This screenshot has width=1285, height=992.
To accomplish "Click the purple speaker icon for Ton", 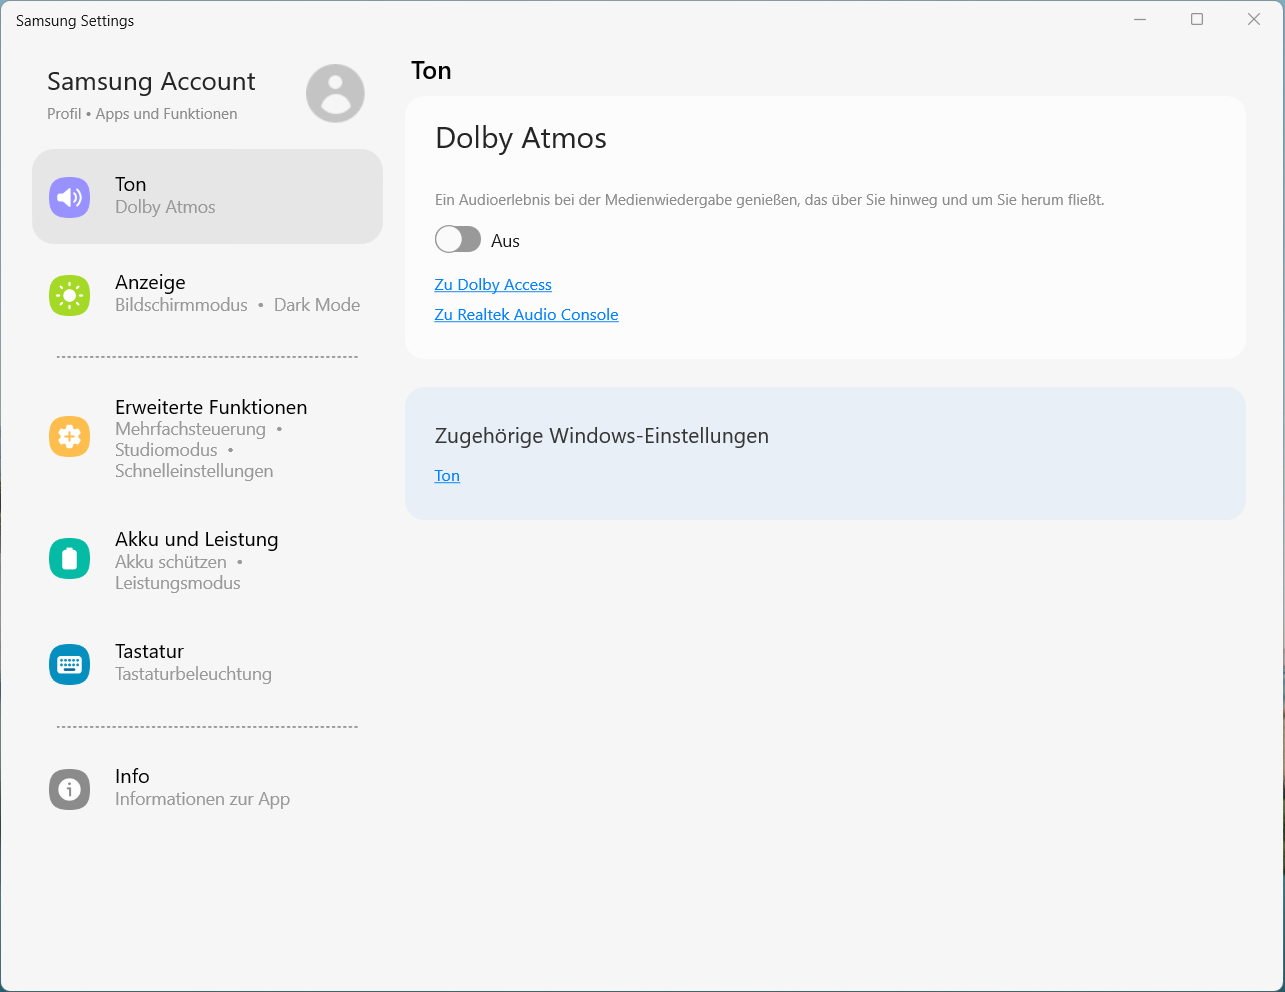I will [x=69, y=197].
